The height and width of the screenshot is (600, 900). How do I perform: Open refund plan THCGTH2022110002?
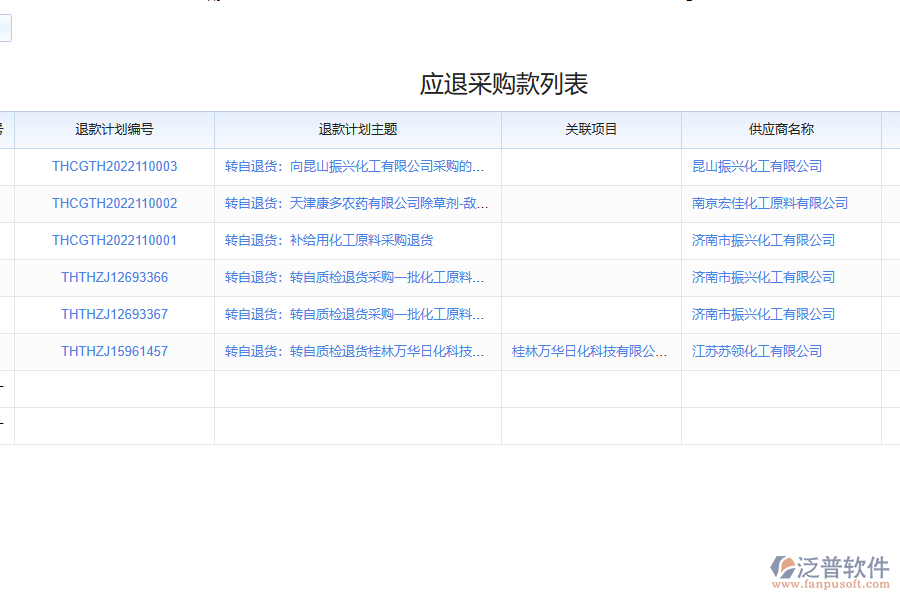(x=113, y=203)
